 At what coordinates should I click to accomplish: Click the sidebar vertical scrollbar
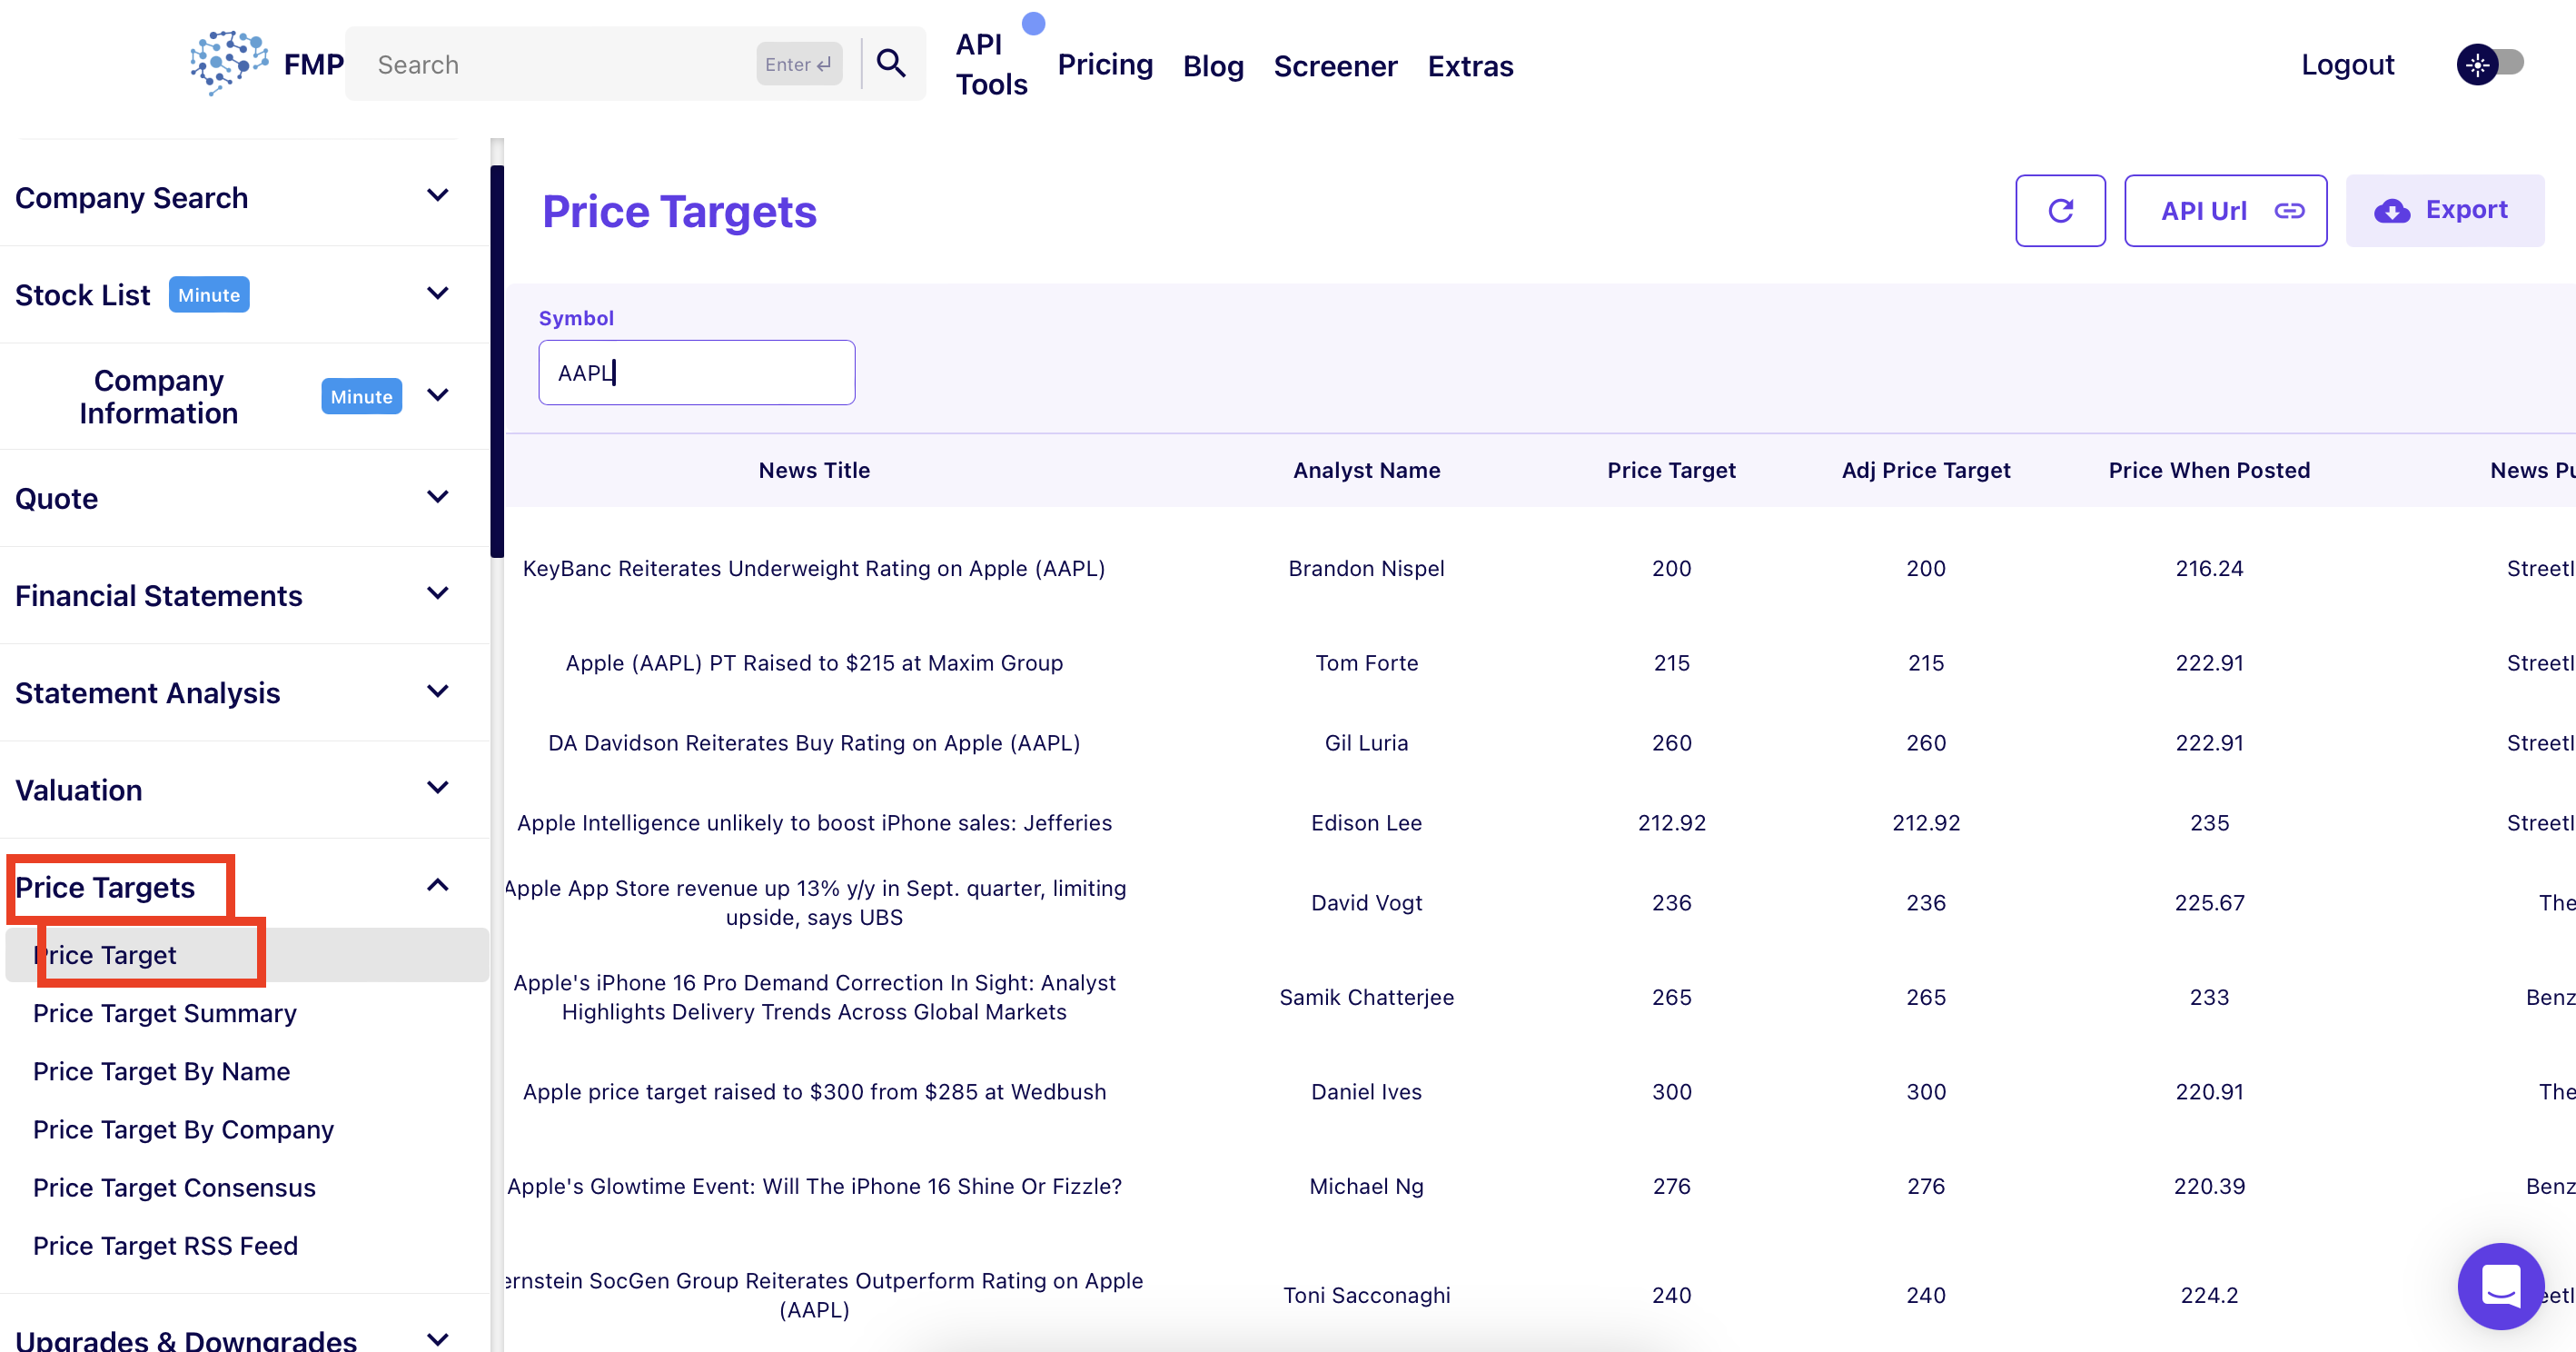(497, 360)
